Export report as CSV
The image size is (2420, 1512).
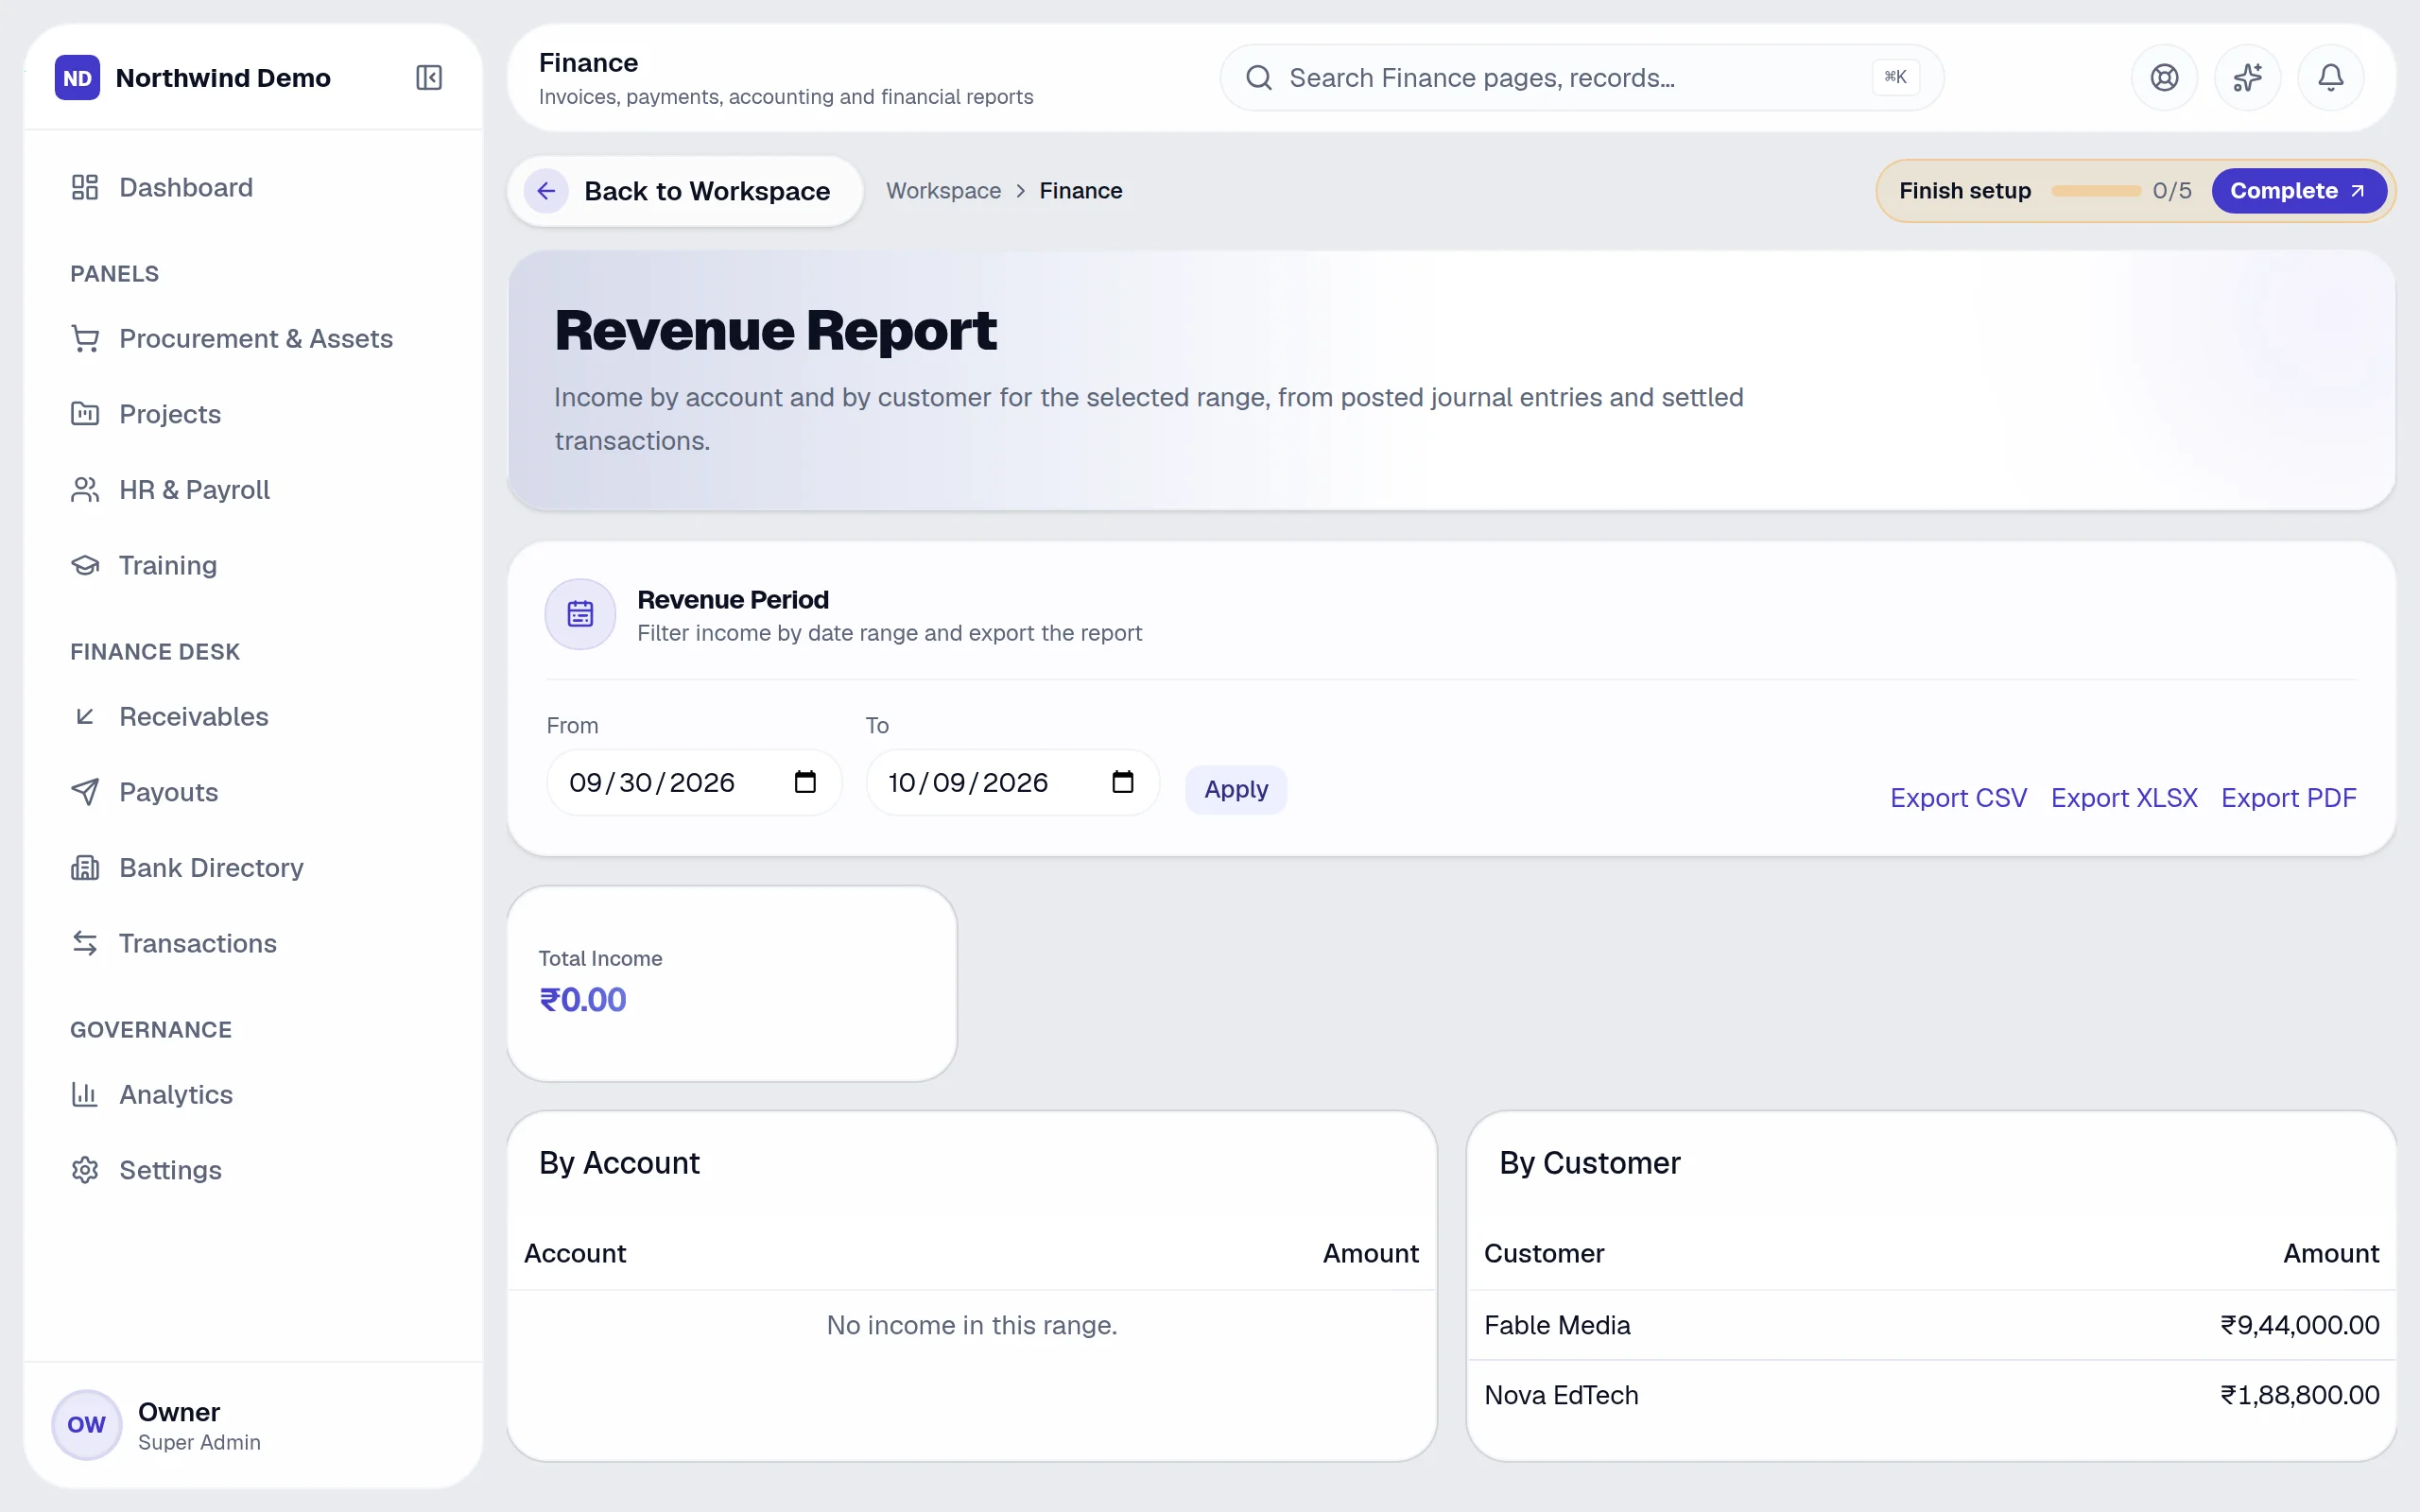(1958, 798)
